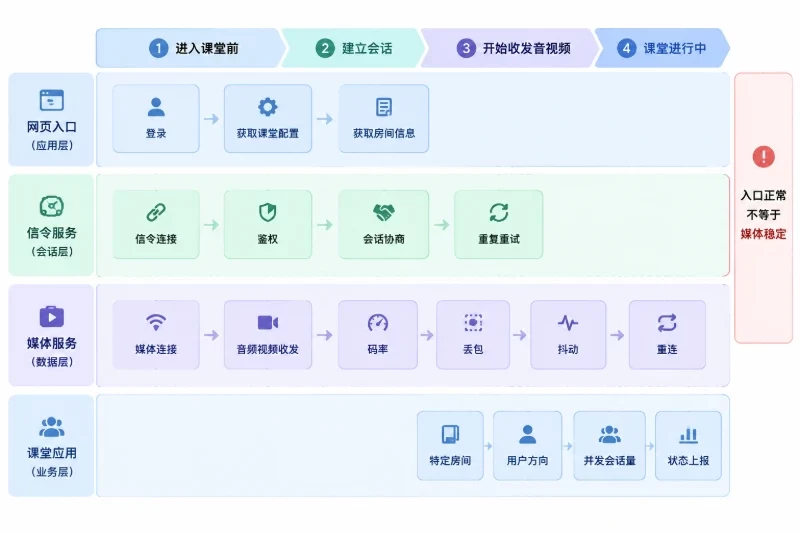800x533 pixels.
Task: Click the 码率 label
Action: pyautogui.click(x=378, y=349)
